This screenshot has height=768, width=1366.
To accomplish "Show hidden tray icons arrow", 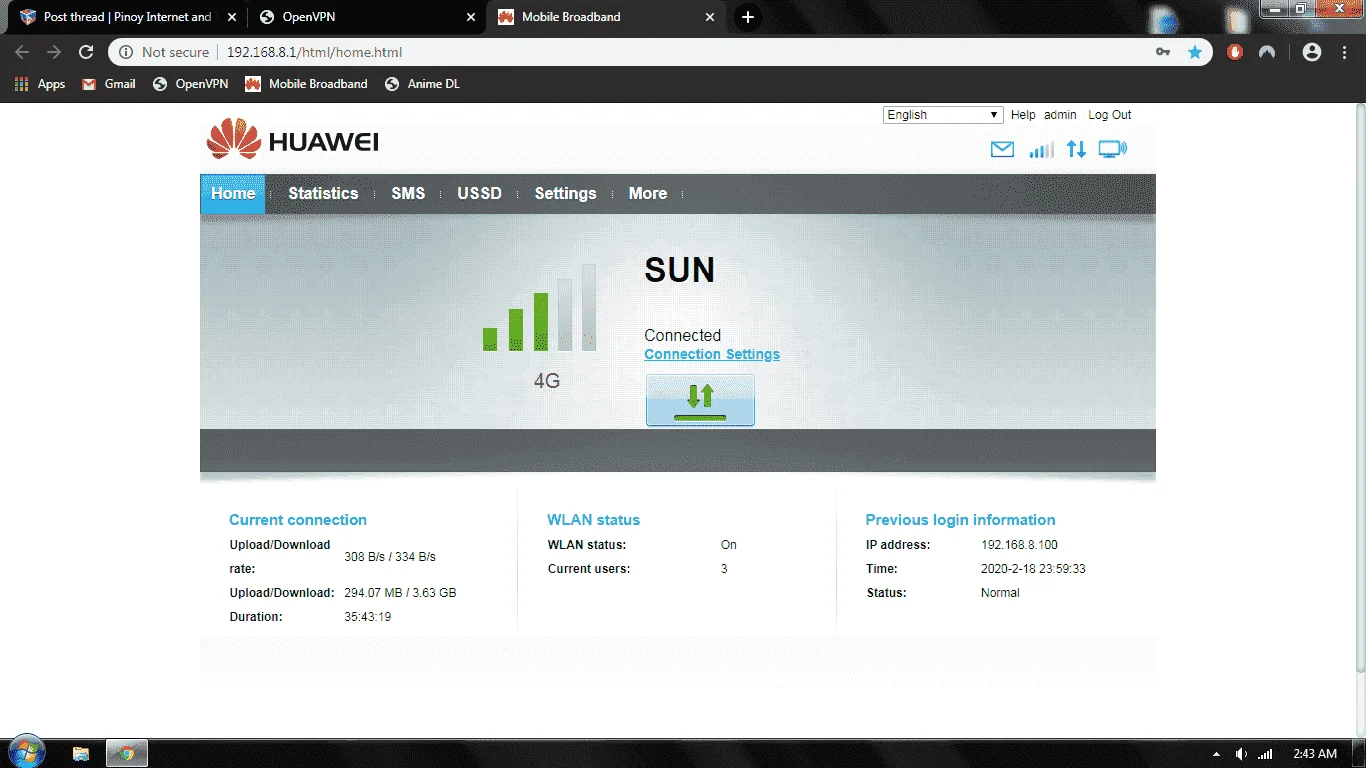I will [1216, 754].
